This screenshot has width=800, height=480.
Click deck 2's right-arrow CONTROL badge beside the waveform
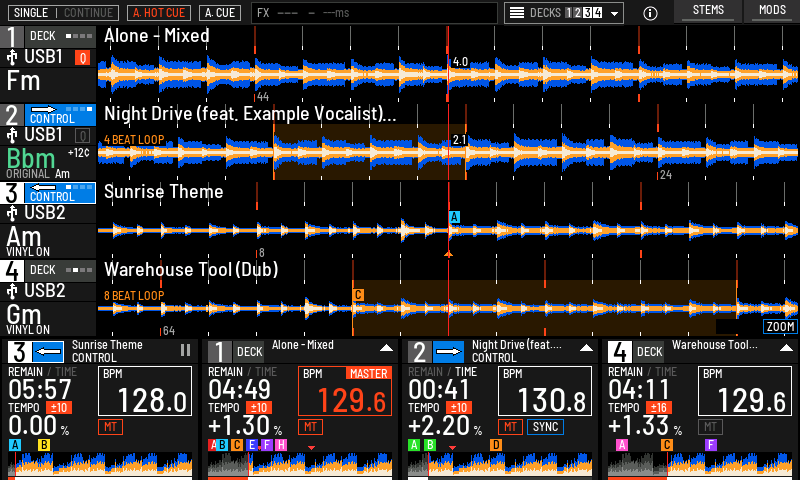coord(60,115)
